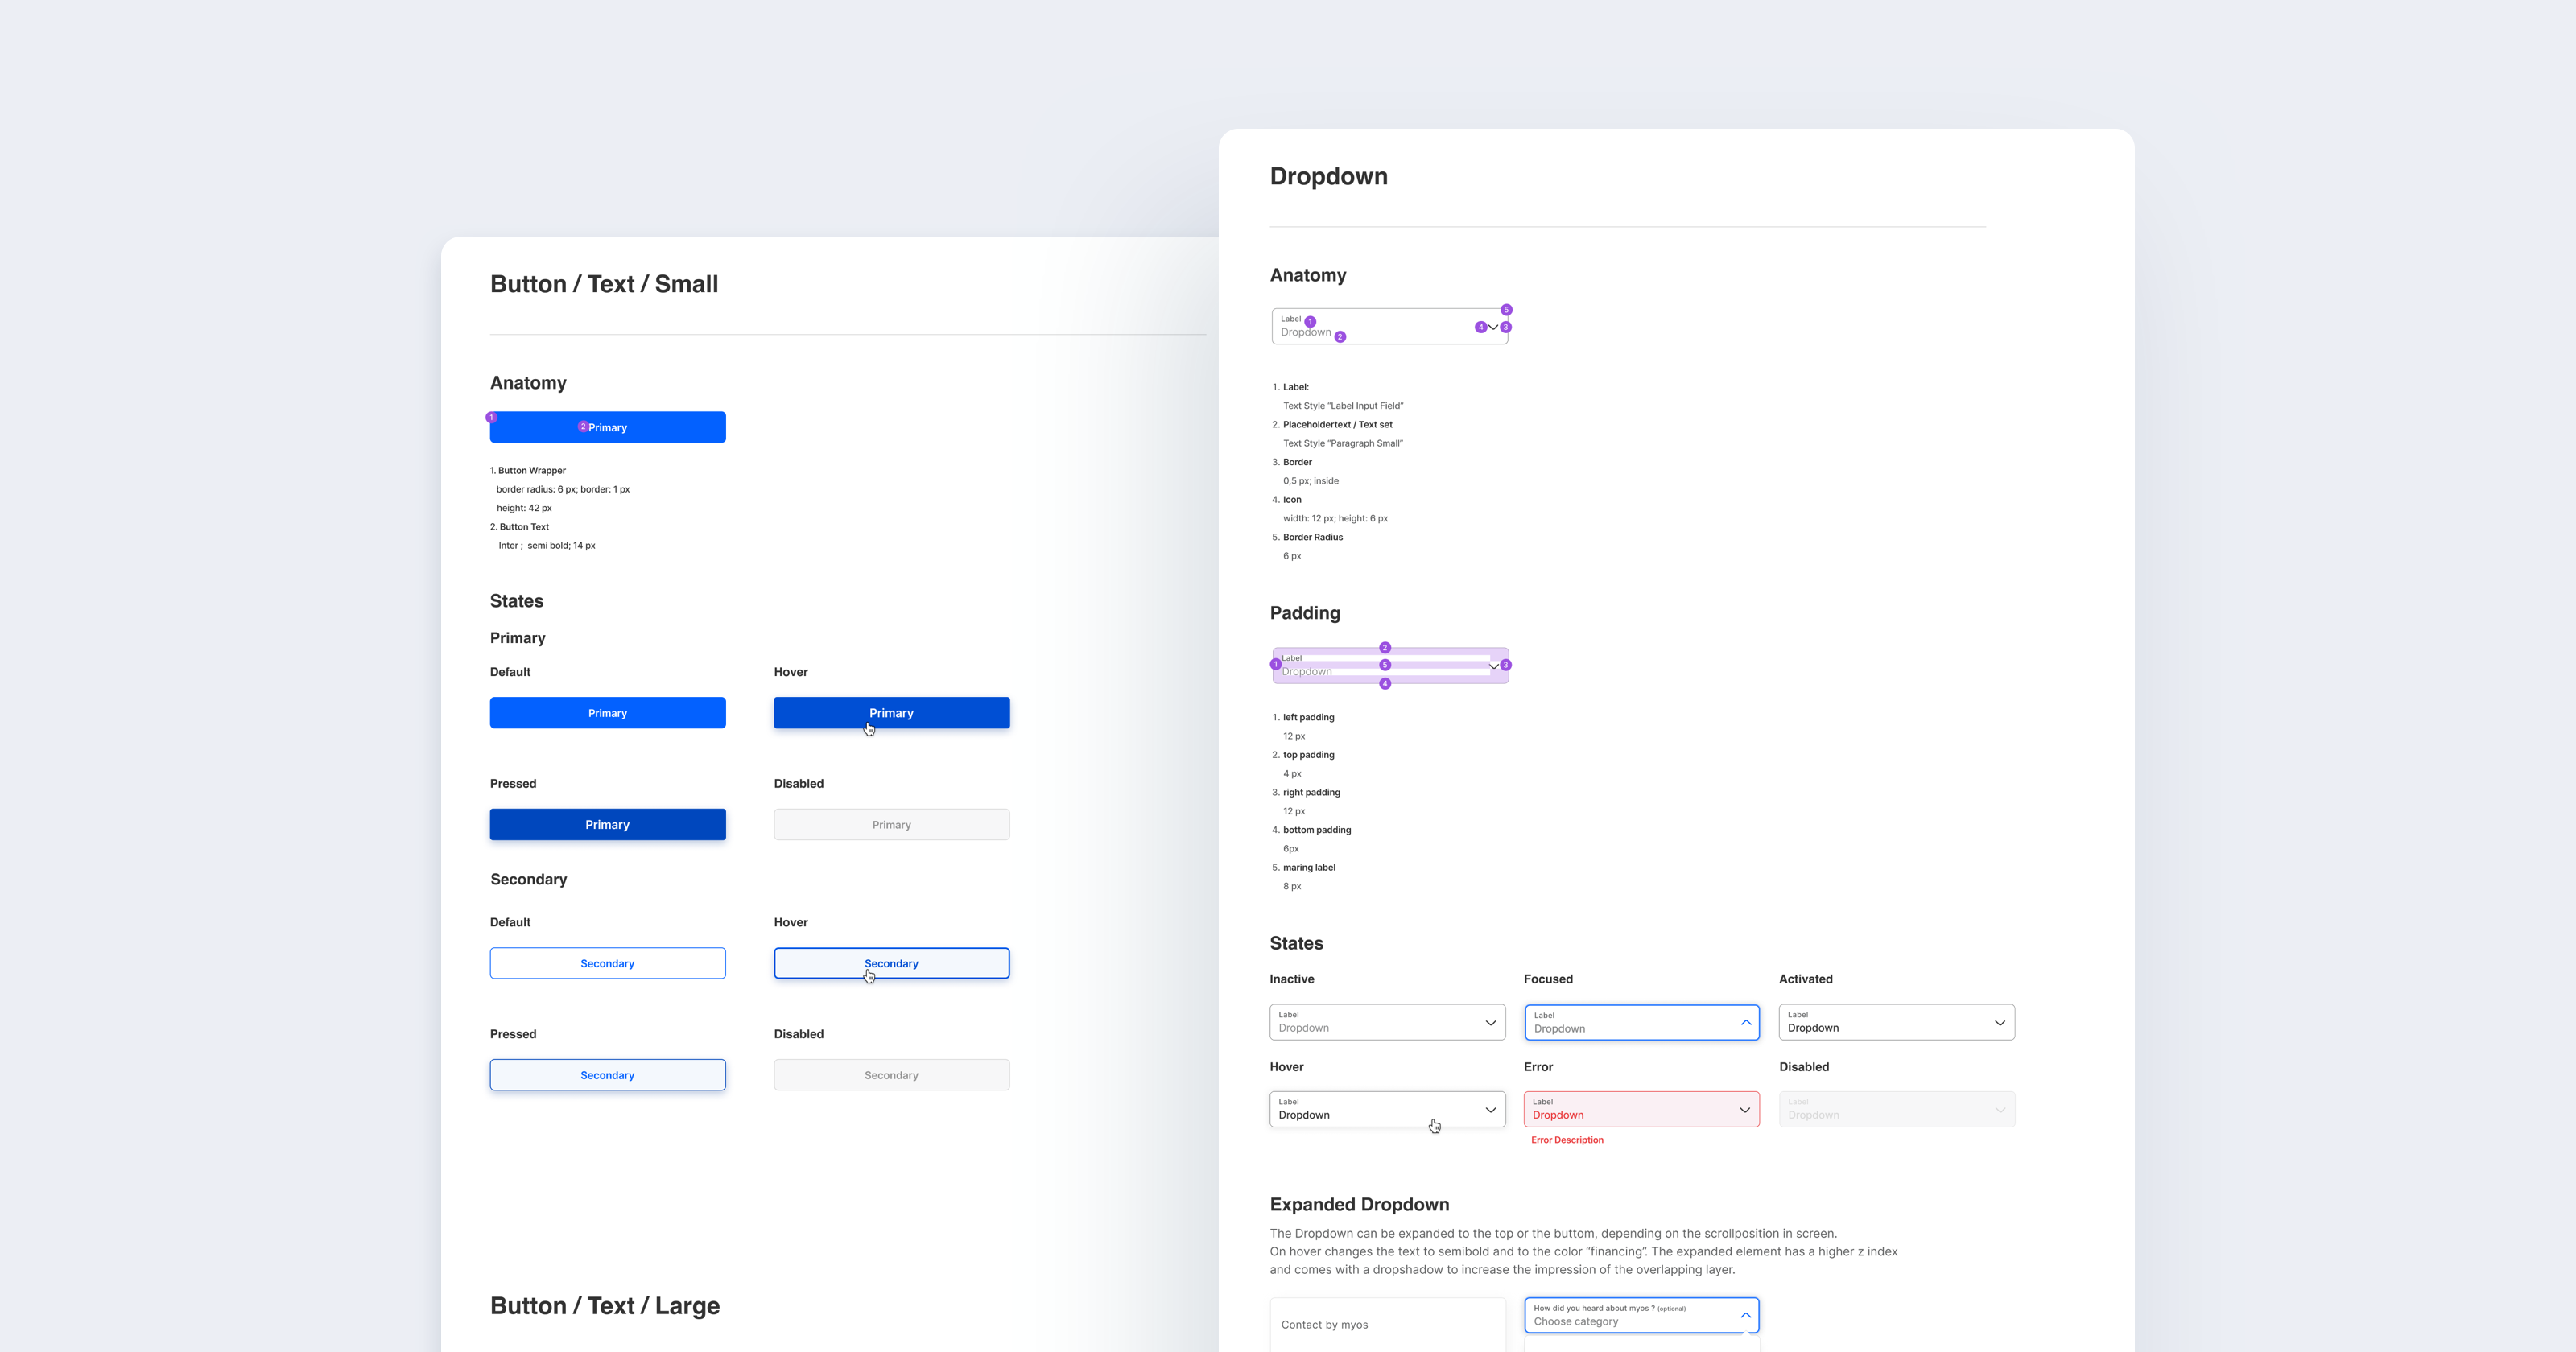The width and height of the screenshot is (2576, 1352).
Task: Open the Inactive state dropdown
Action: click(1387, 1022)
